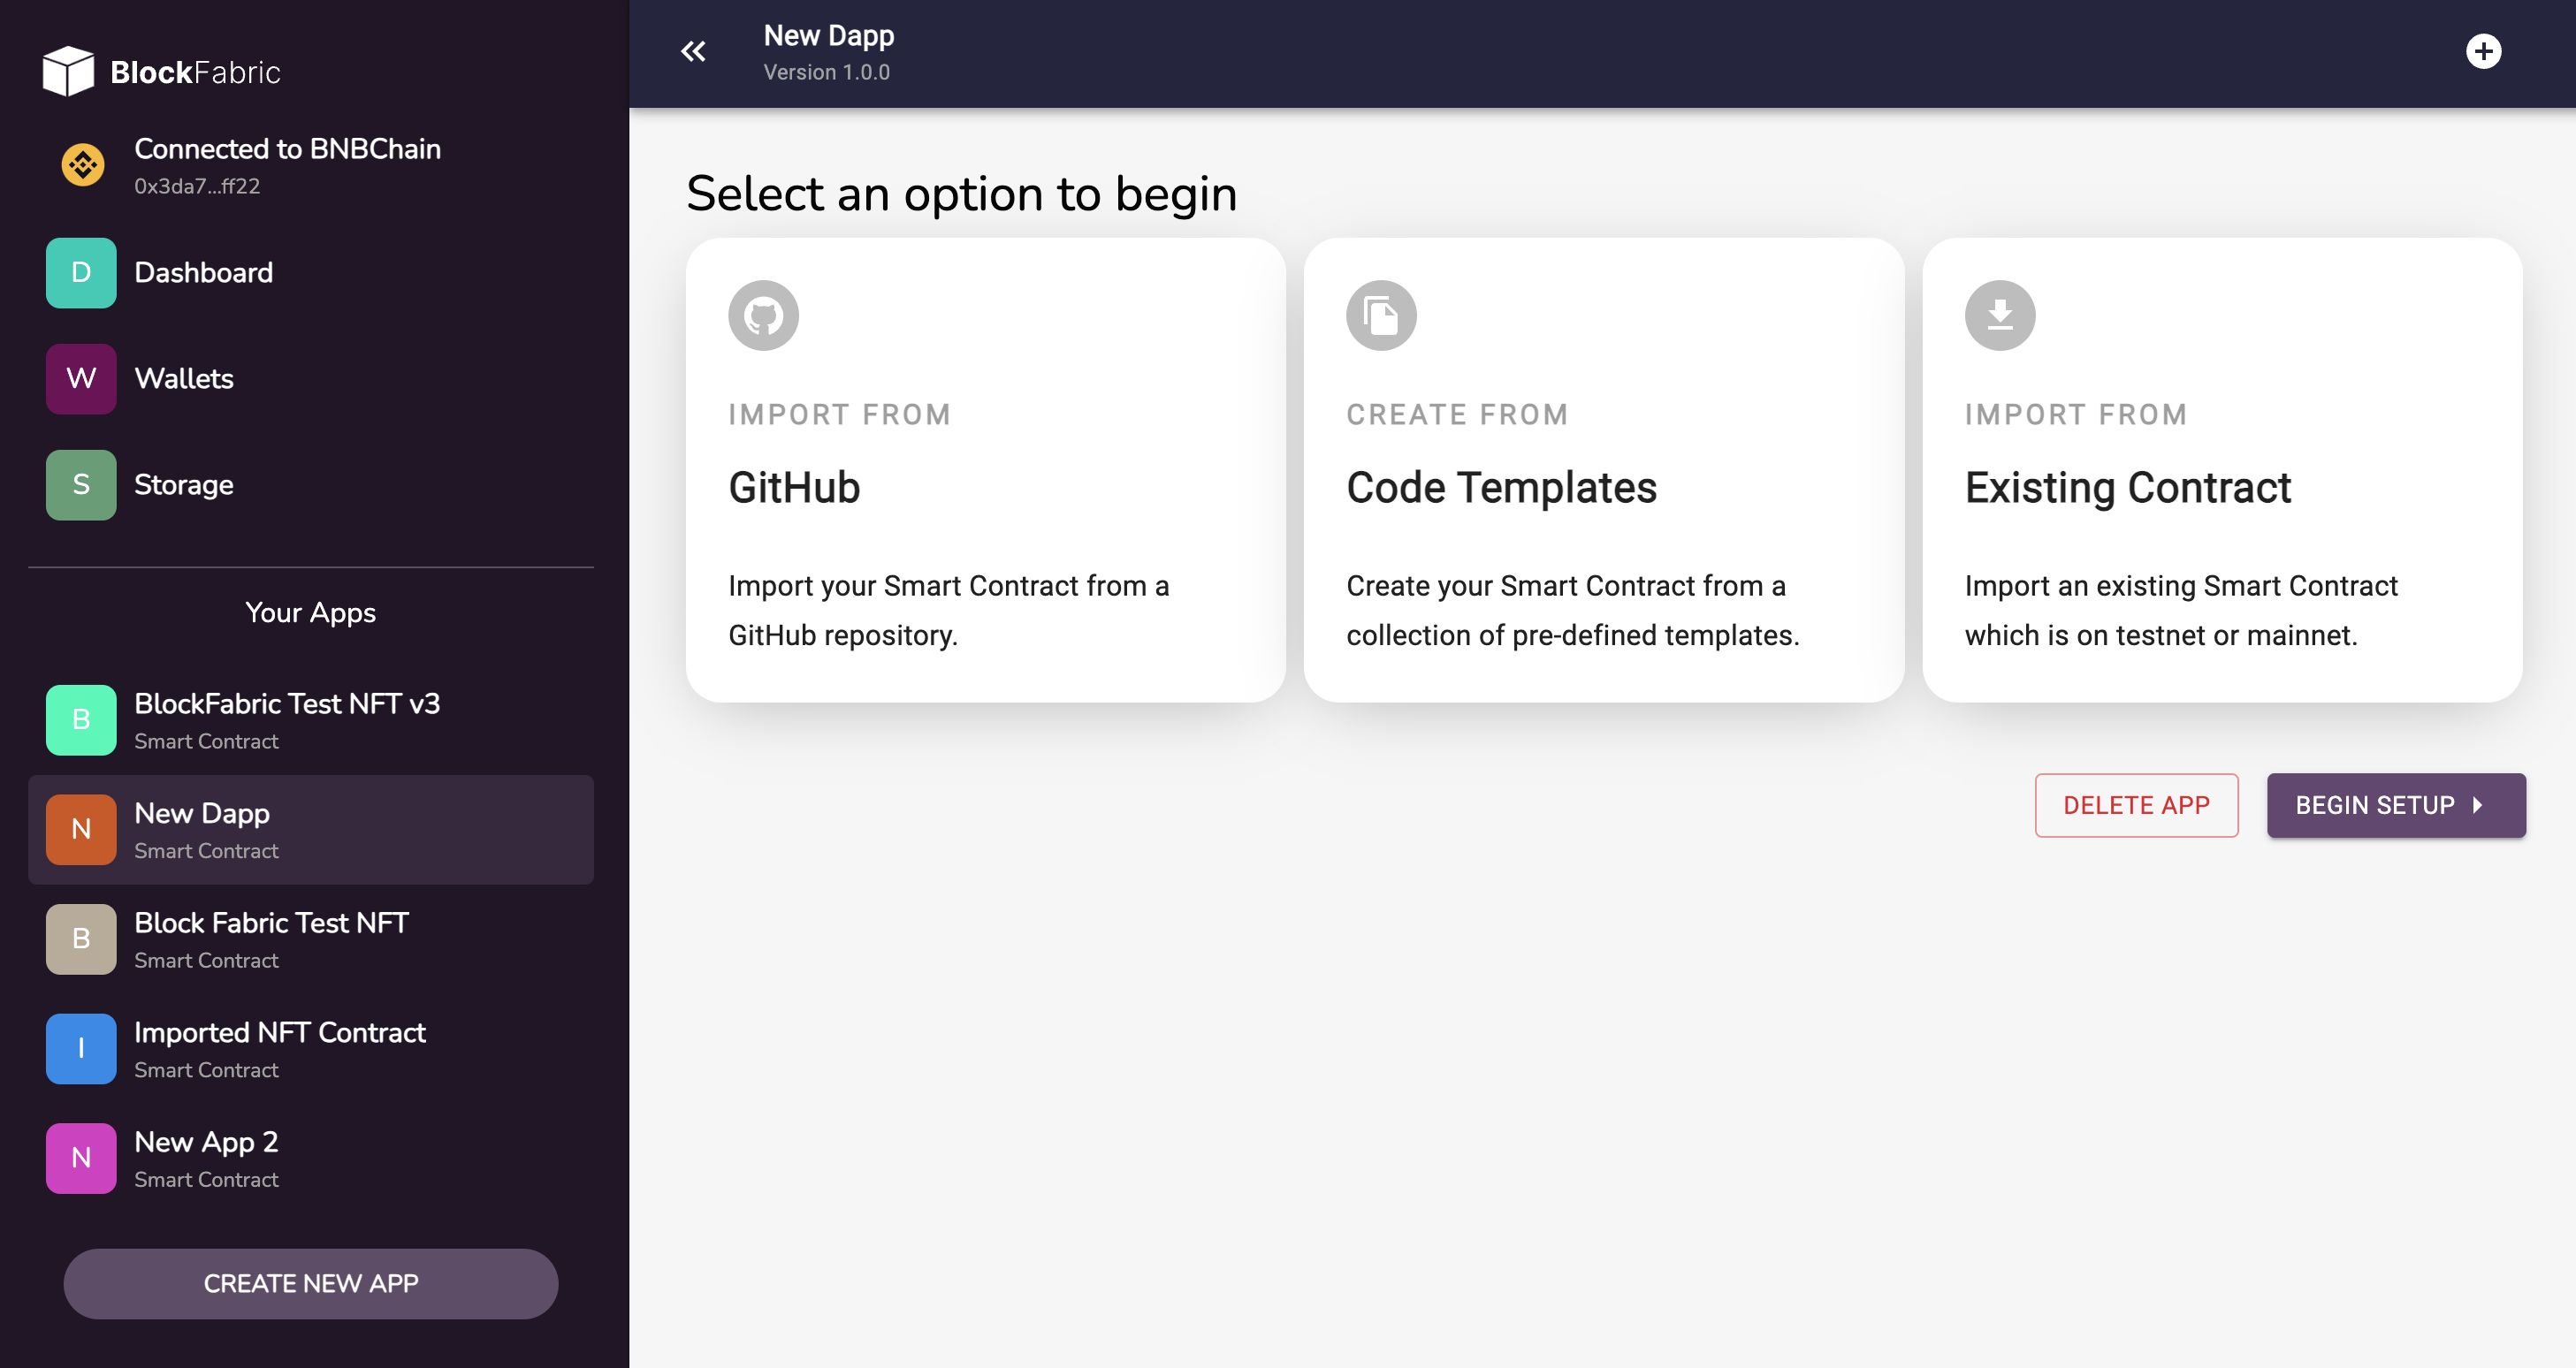
Task: Click the Delete App button
Action: (x=2136, y=805)
